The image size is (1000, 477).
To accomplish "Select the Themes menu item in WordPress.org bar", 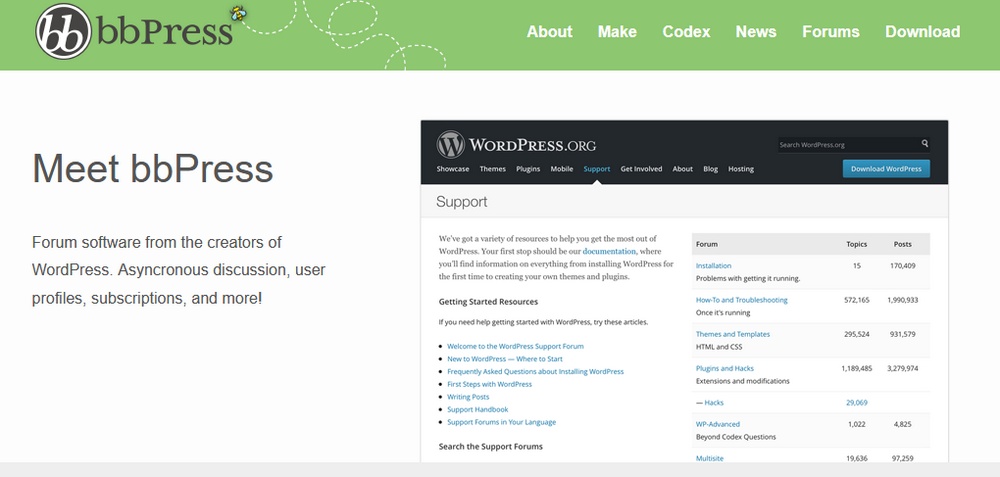I will (492, 169).
